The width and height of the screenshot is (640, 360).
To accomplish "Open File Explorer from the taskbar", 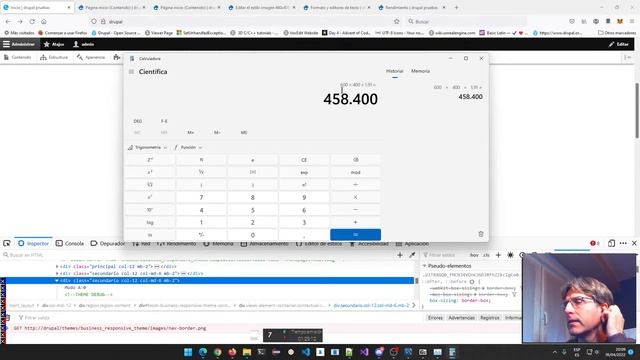I will click(247, 352).
